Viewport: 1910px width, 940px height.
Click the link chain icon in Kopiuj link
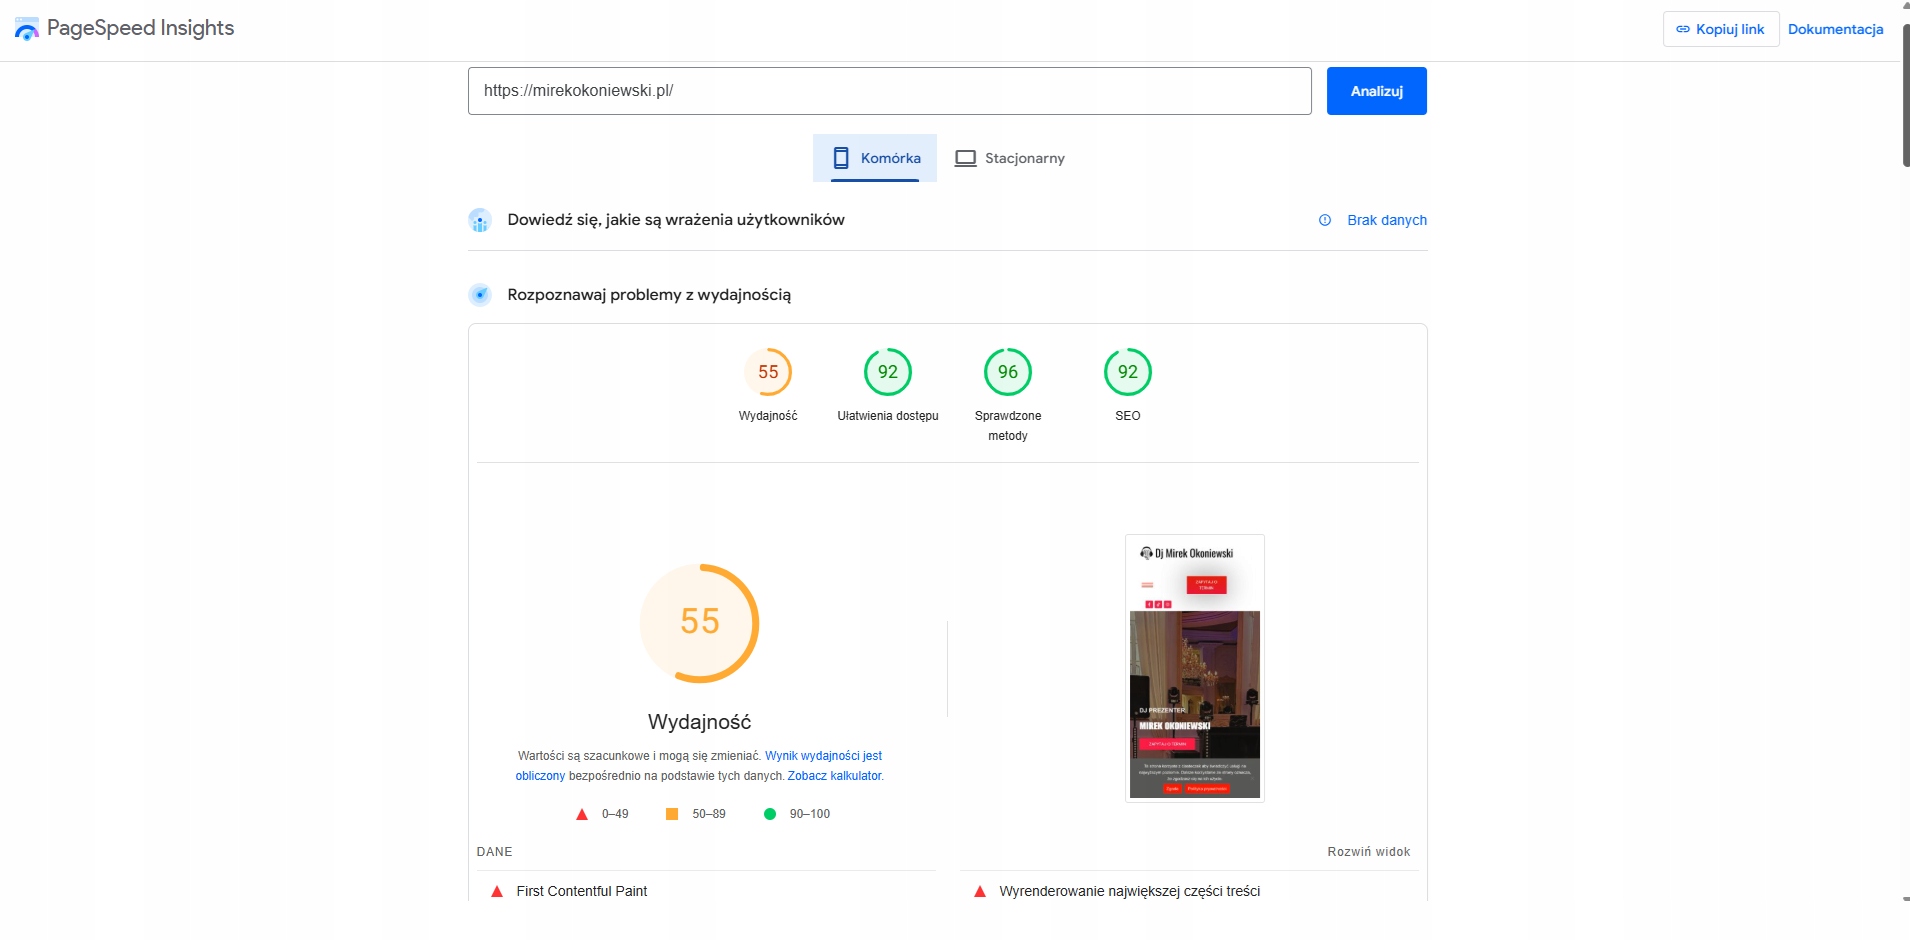1683,29
